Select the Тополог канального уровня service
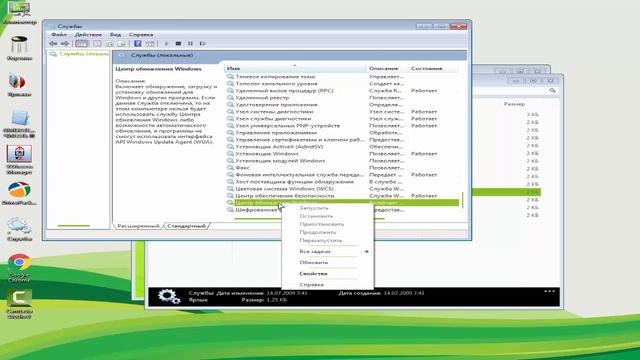The width and height of the screenshot is (640, 360). (x=276, y=84)
